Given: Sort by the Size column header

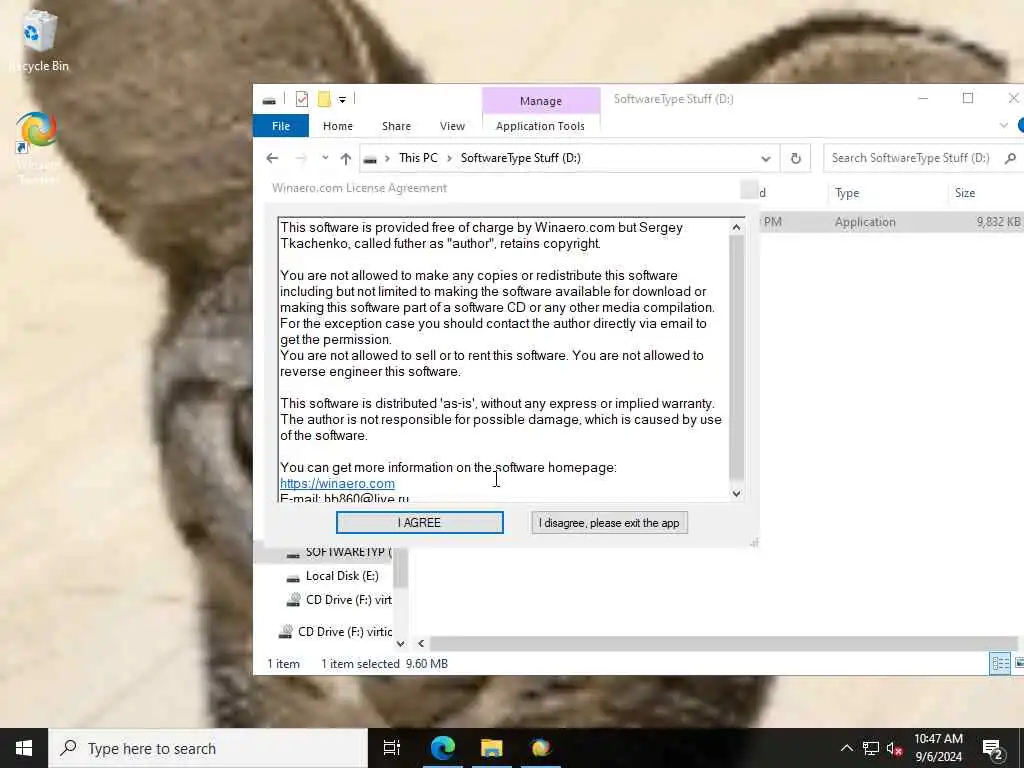Looking at the screenshot, I should click(965, 193).
